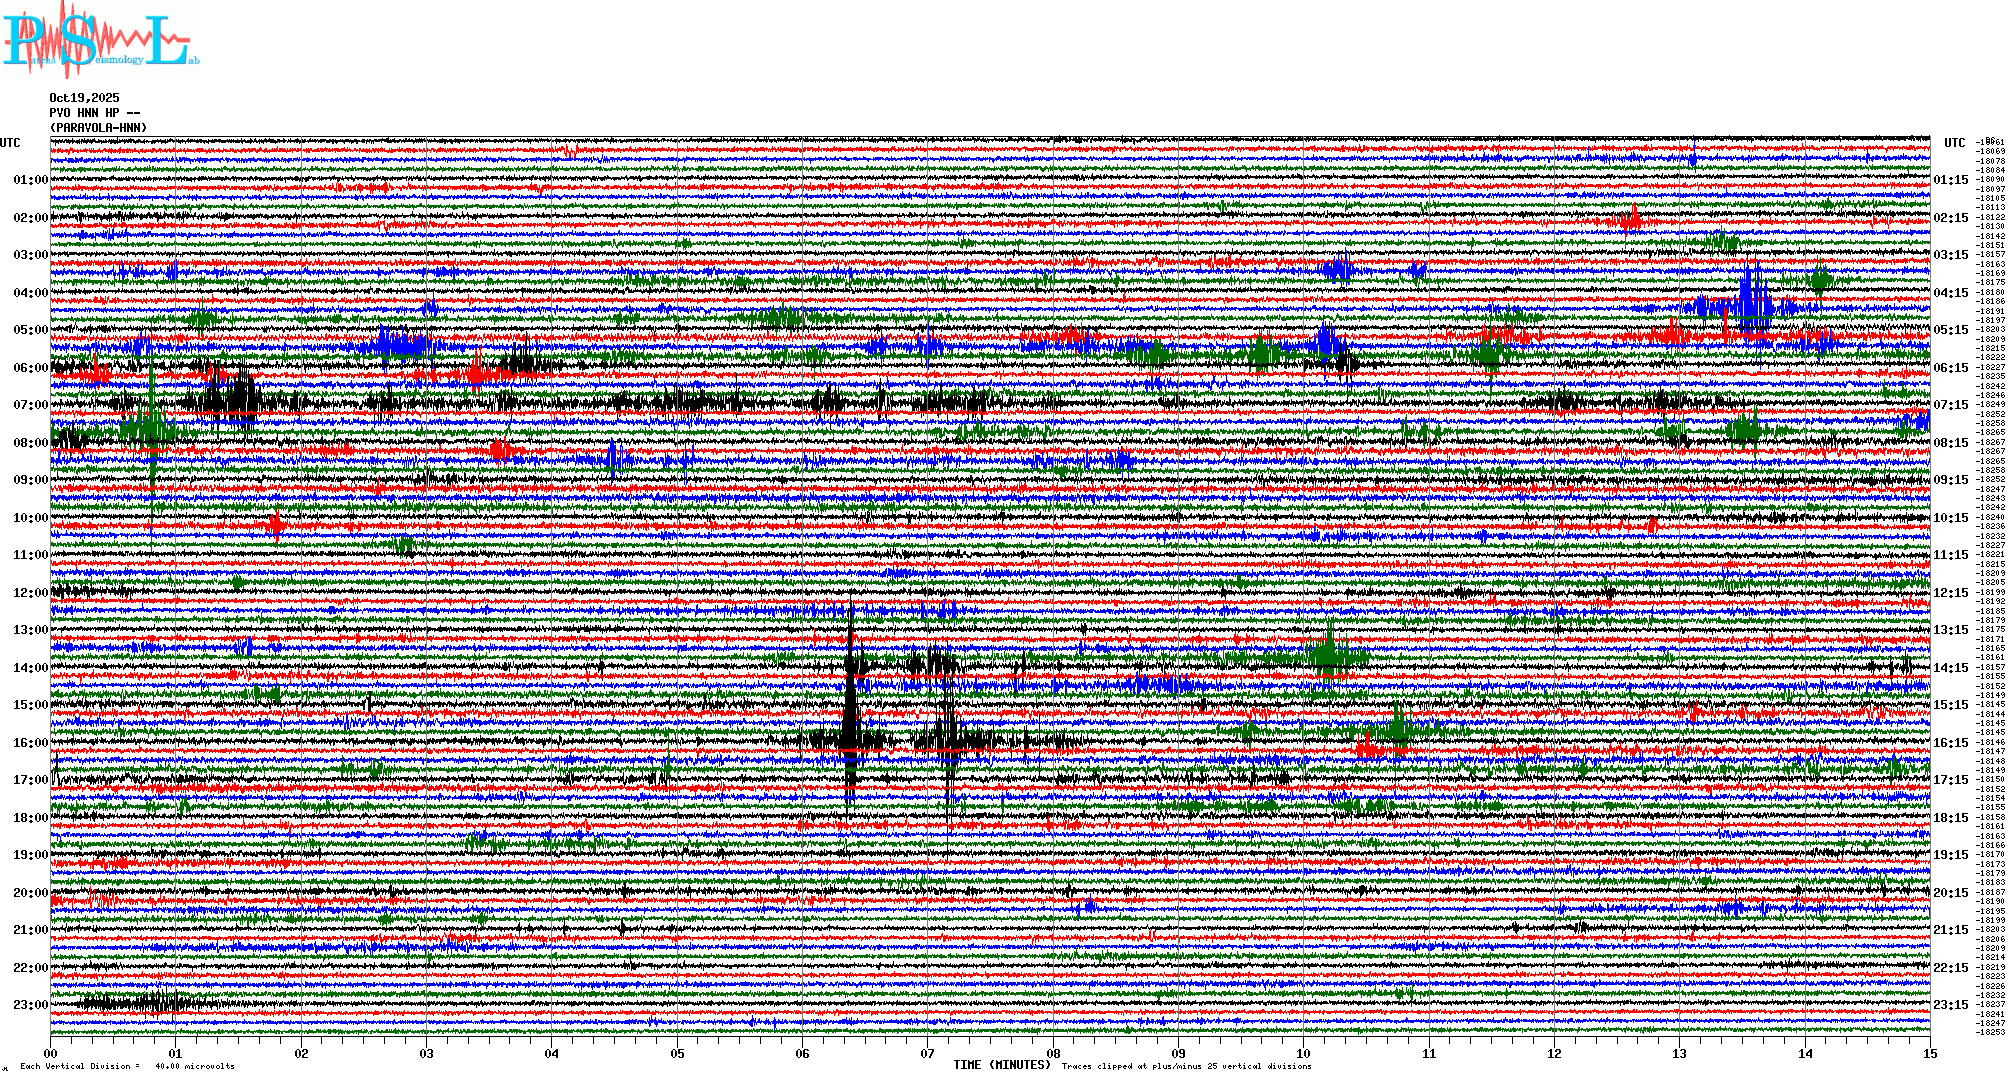2010x1080 pixels.
Task: Click the (PARAVOLA-HNN) station name
Action: (x=98, y=128)
